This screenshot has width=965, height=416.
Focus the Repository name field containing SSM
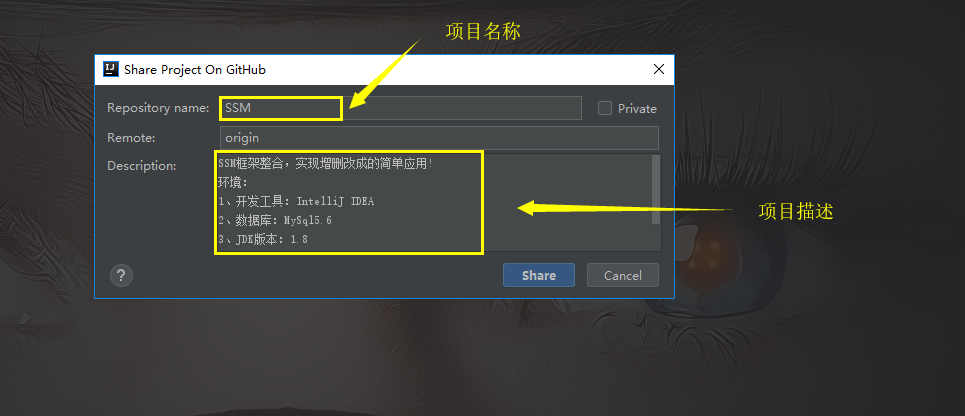point(401,108)
